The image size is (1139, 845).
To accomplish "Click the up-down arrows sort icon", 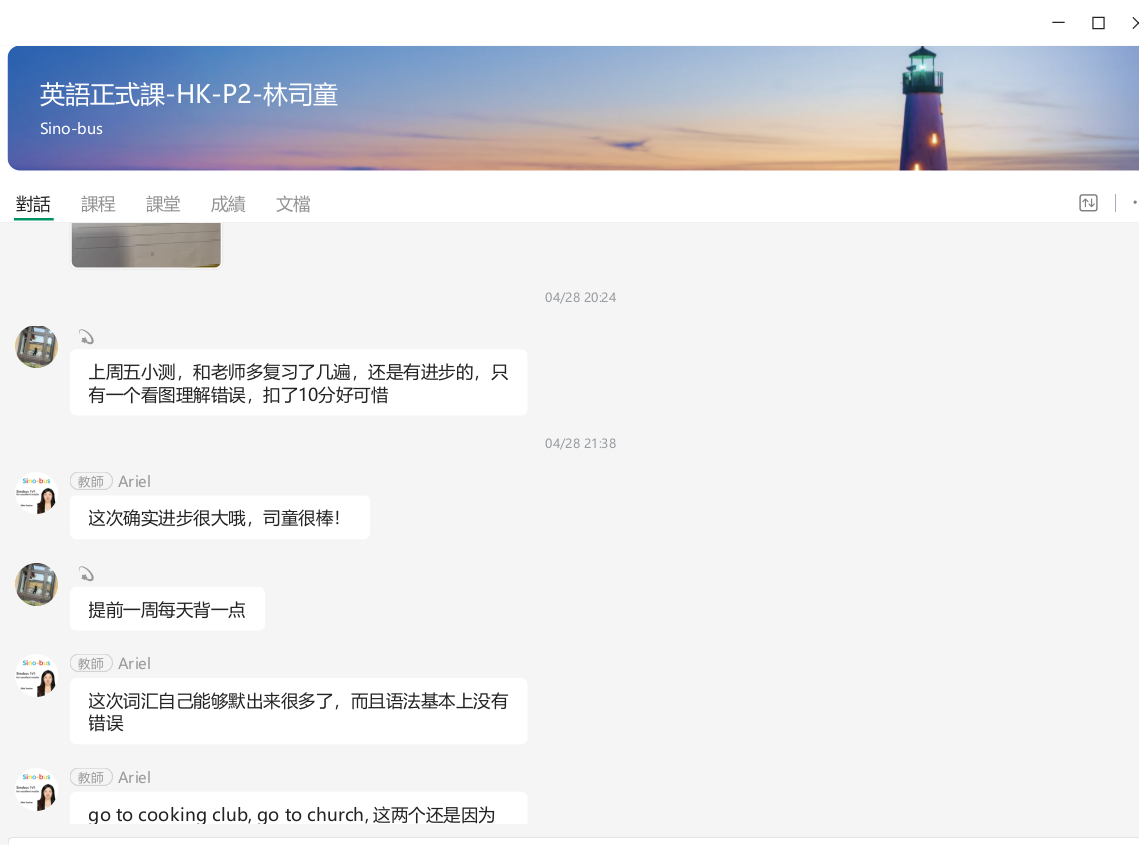I will tap(1088, 203).
